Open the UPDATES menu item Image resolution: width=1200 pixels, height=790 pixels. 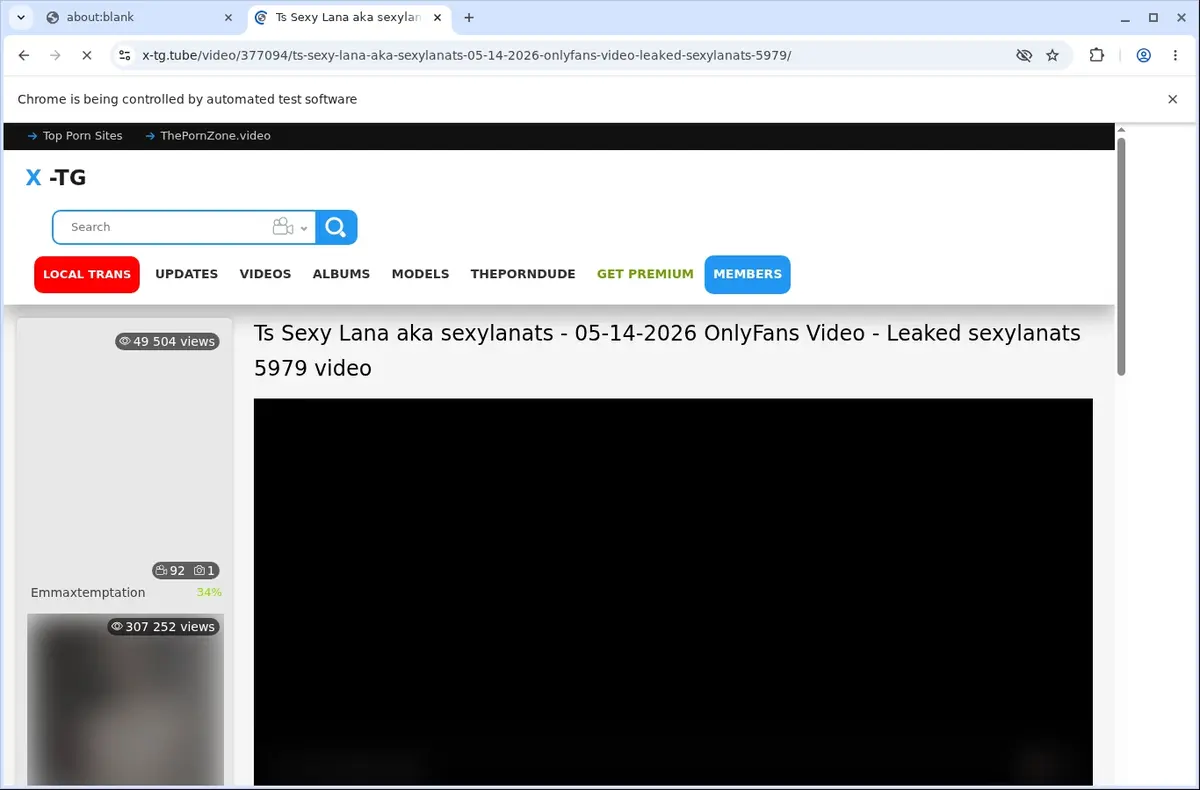[187, 274]
